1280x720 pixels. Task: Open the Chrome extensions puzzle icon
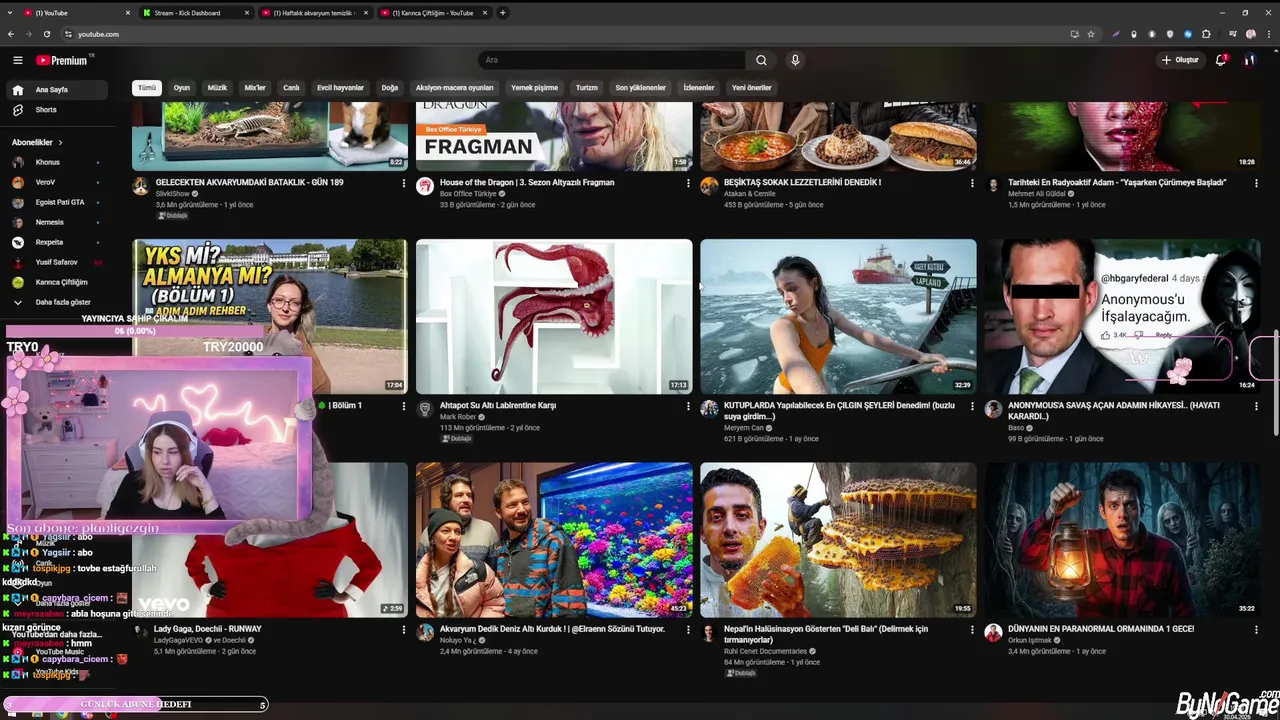1206,34
